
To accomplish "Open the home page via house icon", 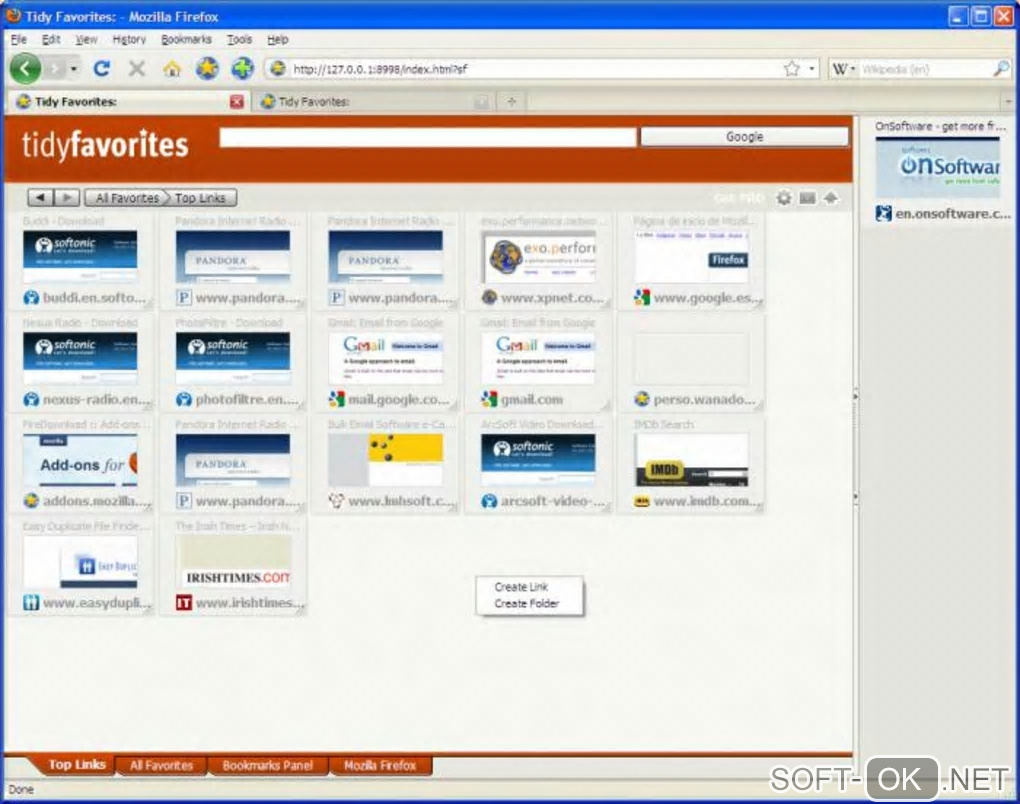I will coord(172,68).
